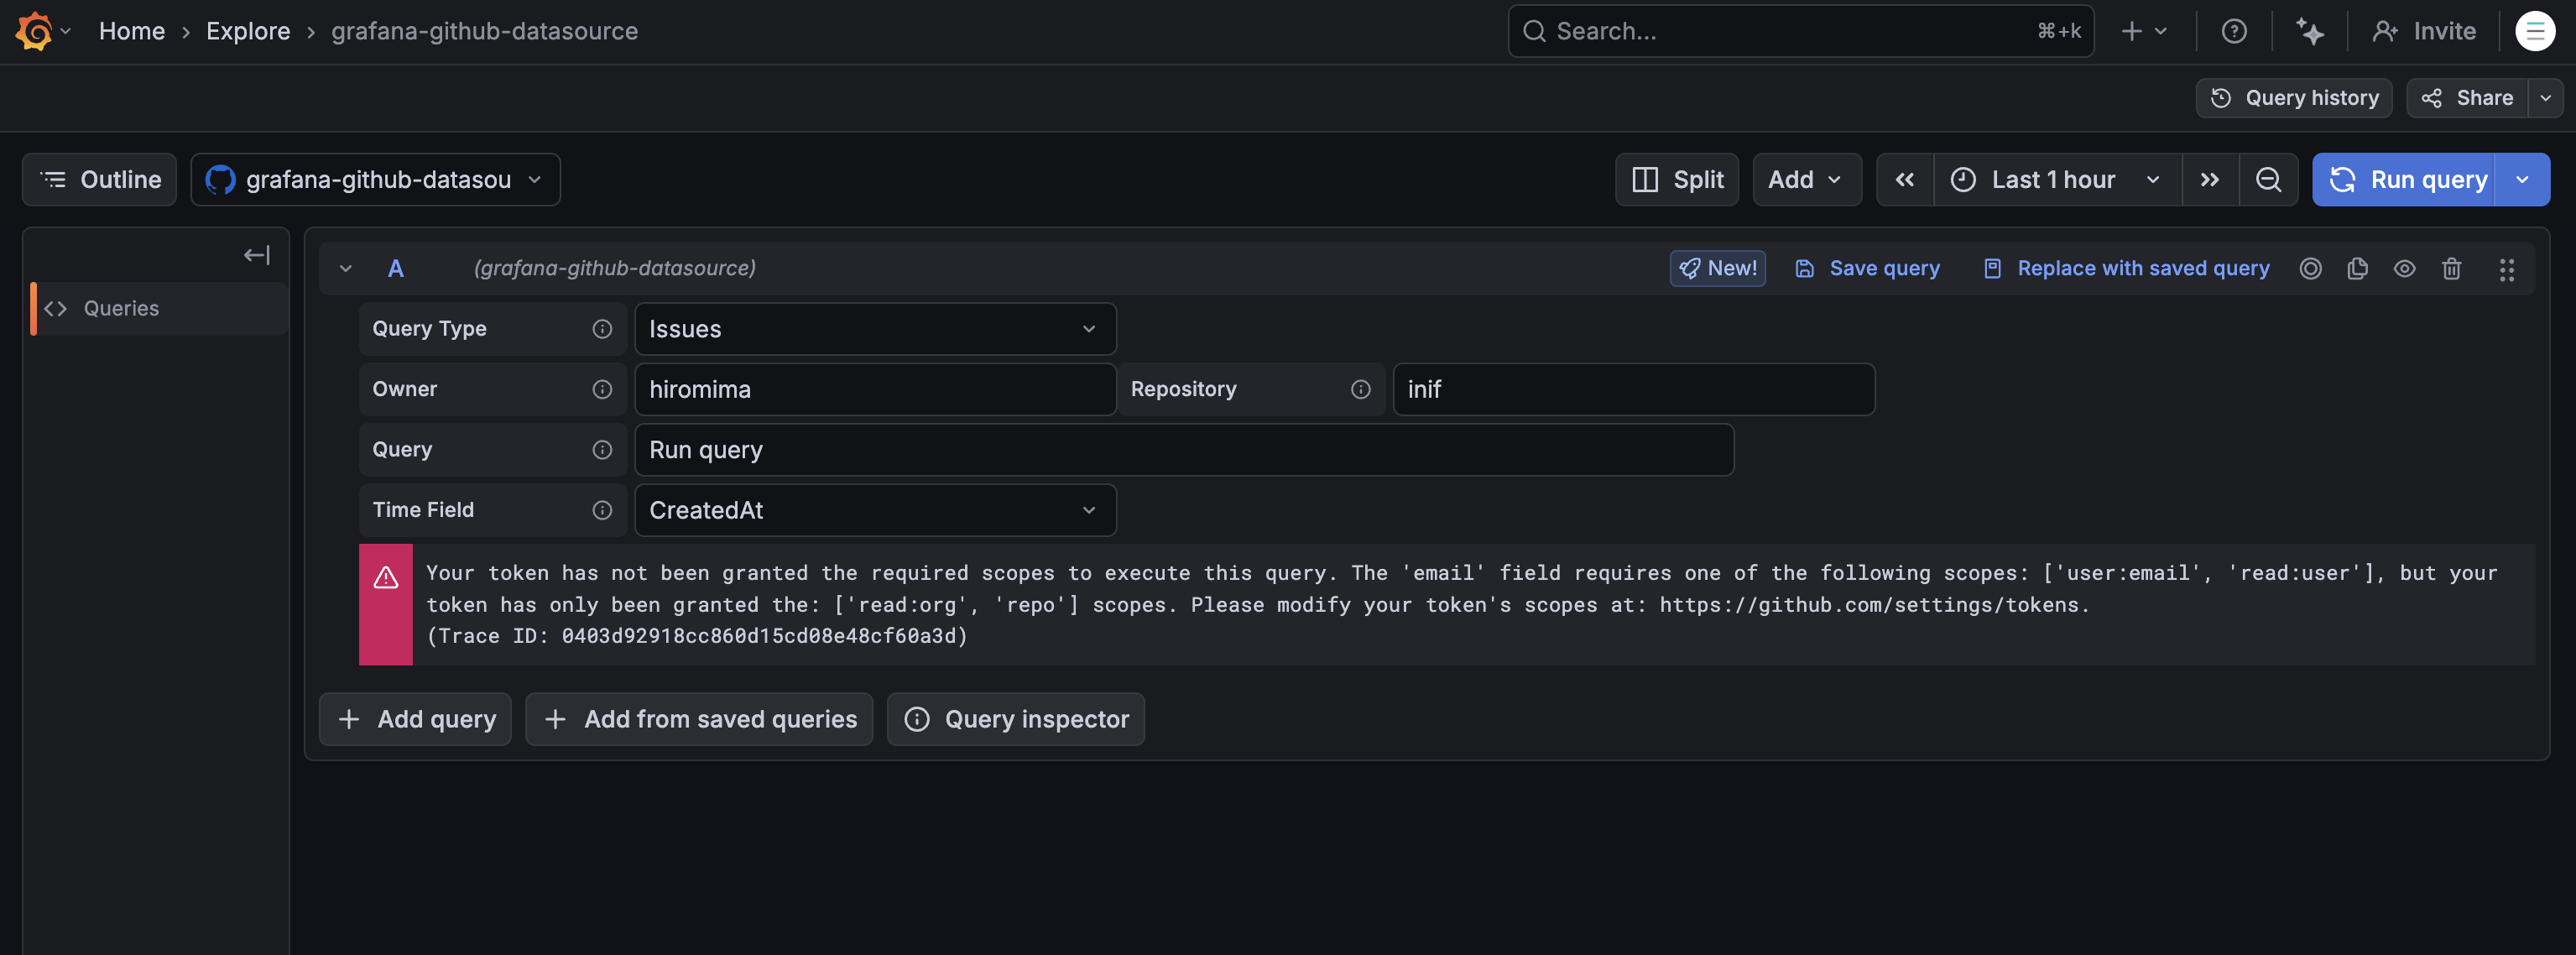2576x955 pixels.
Task: Toggle the Outline panel button
Action: [100, 180]
